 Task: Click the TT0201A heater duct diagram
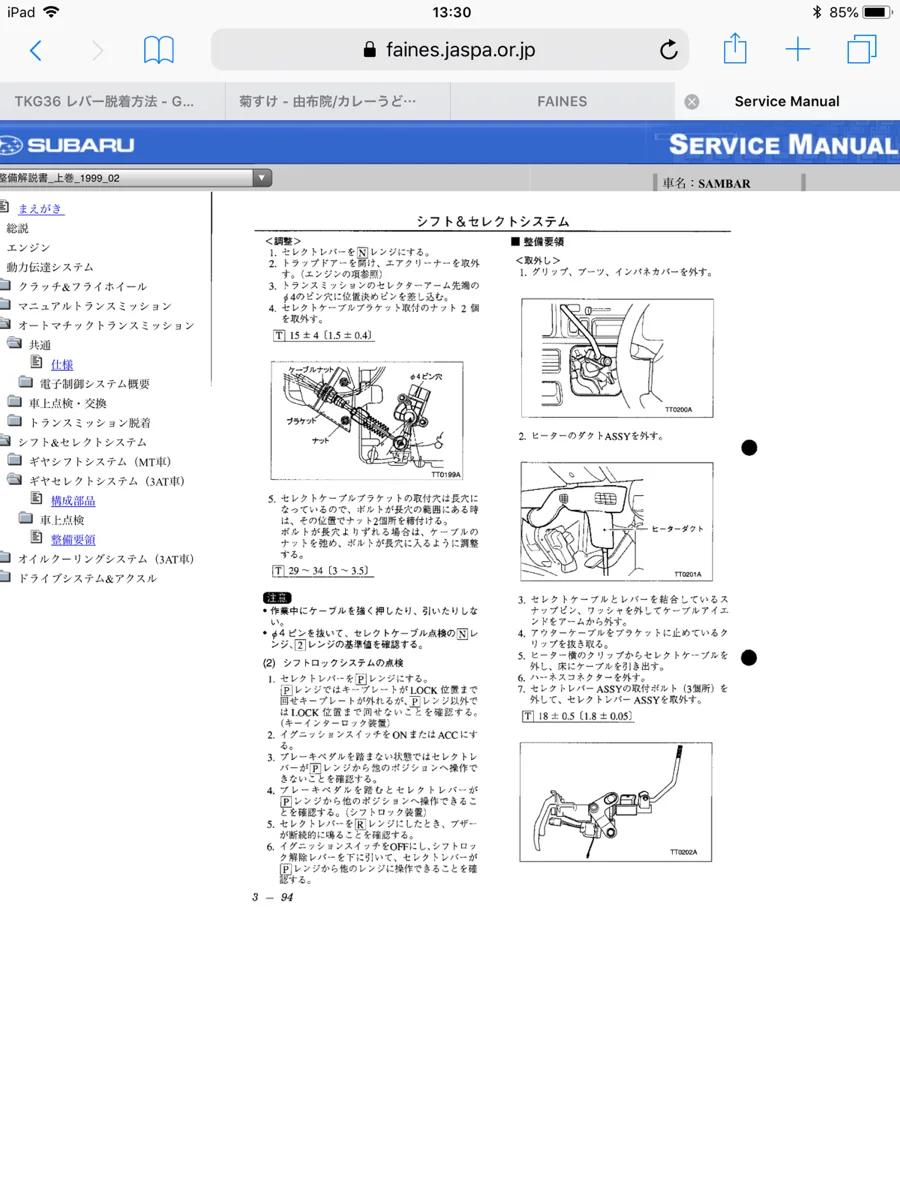click(617, 520)
